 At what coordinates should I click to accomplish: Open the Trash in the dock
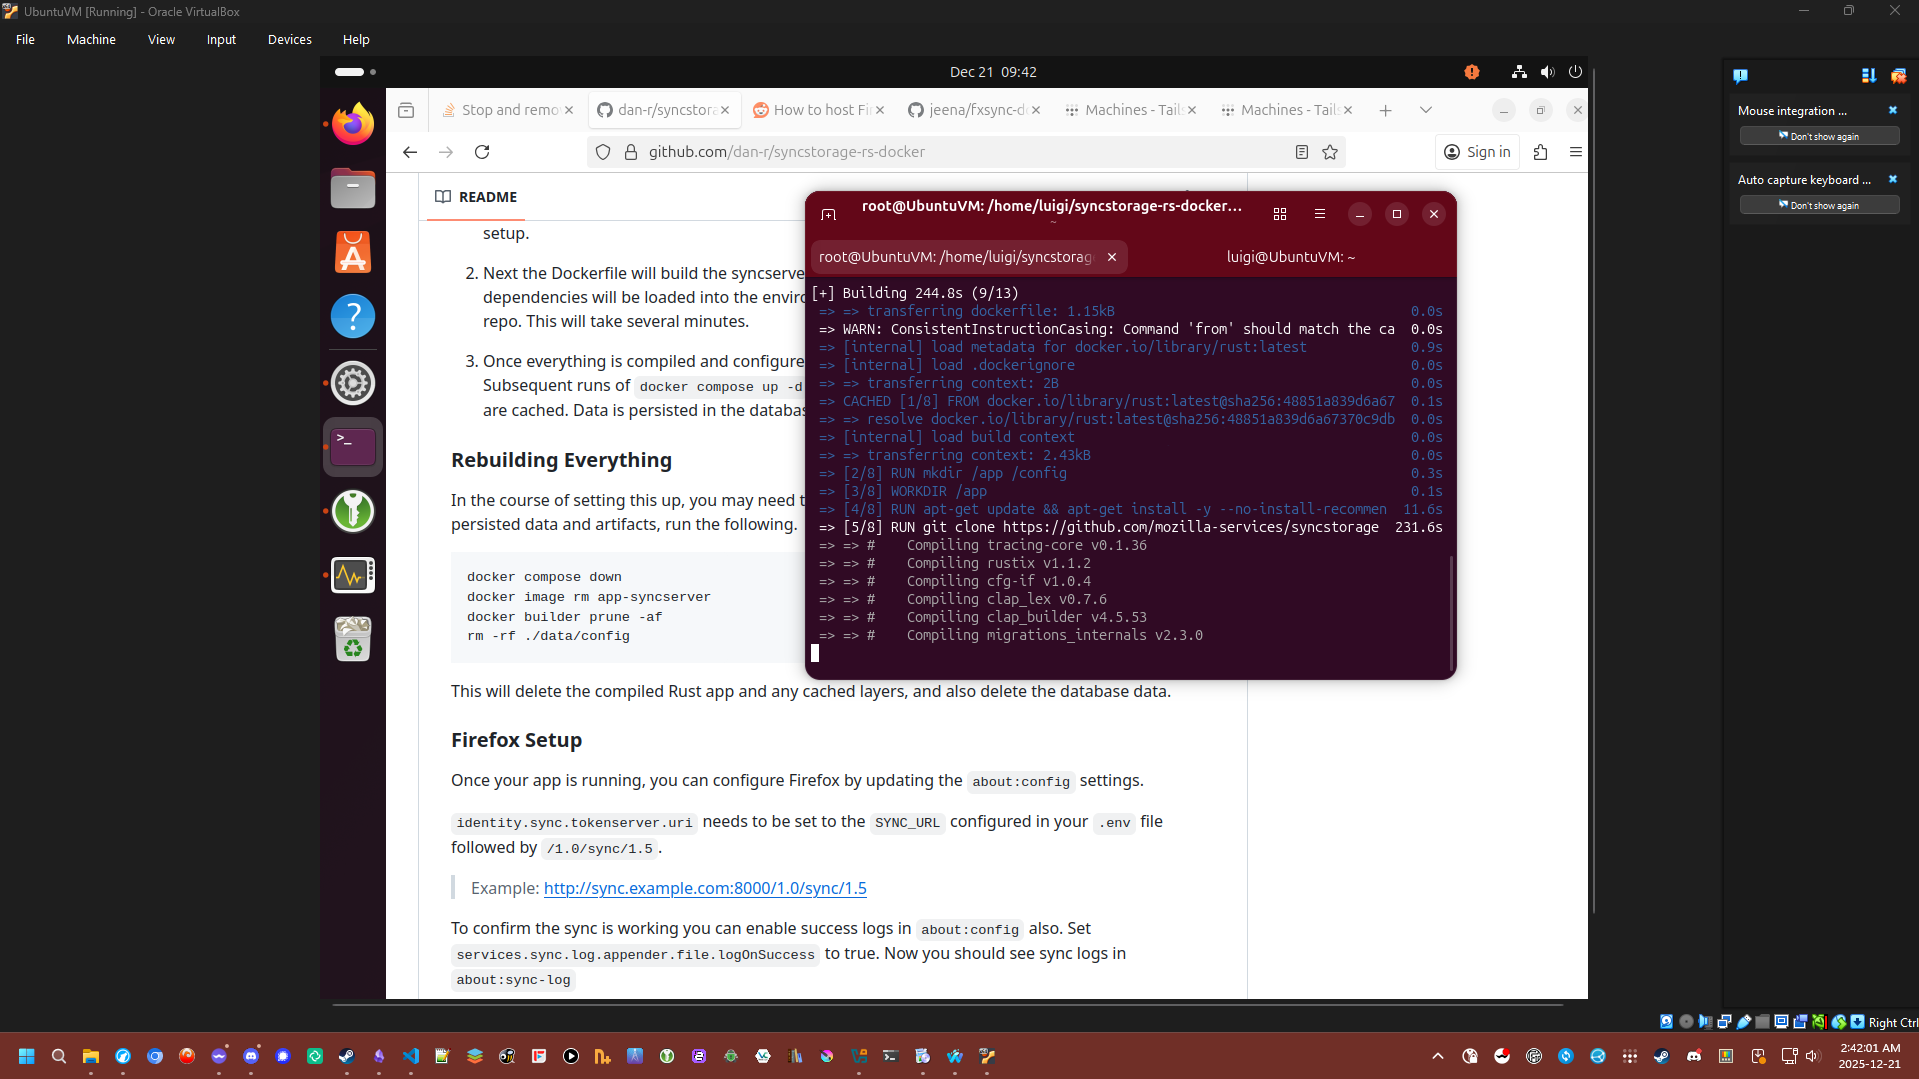[x=353, y=639]
